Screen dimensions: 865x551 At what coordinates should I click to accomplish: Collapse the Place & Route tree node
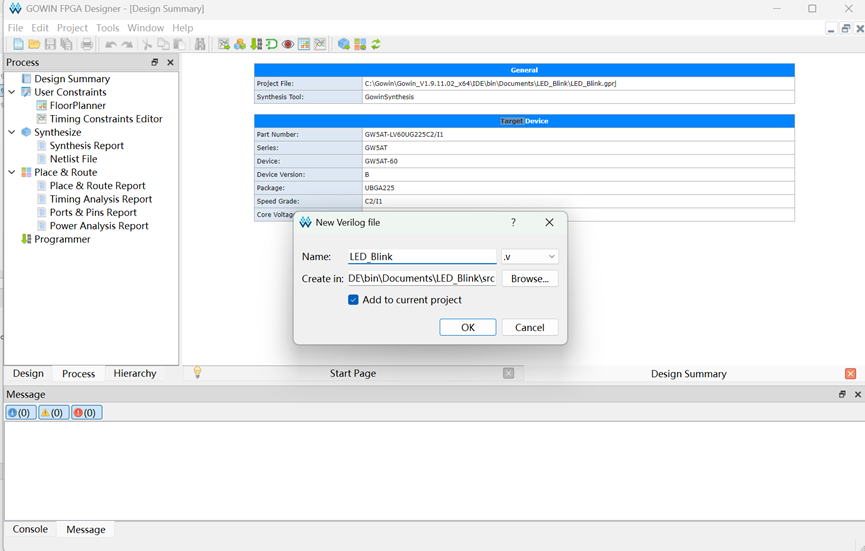pyautogui.click(x=12, y=172)
